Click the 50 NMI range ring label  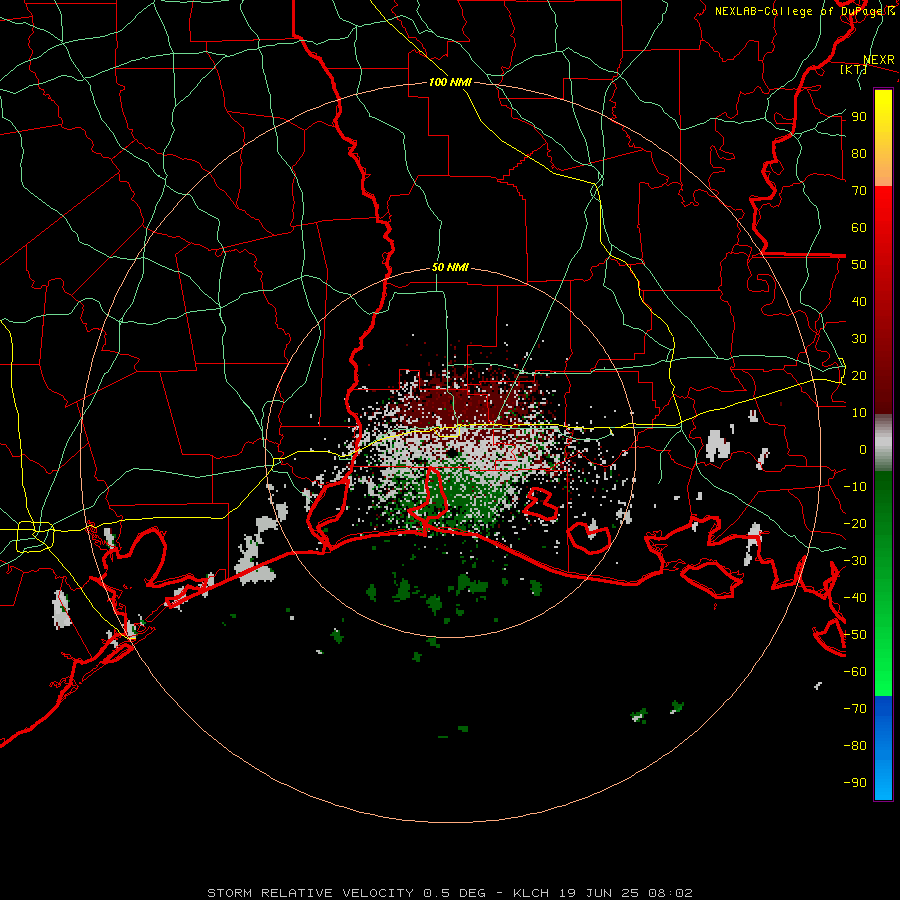pyautogui.click(x=450, y=267)
